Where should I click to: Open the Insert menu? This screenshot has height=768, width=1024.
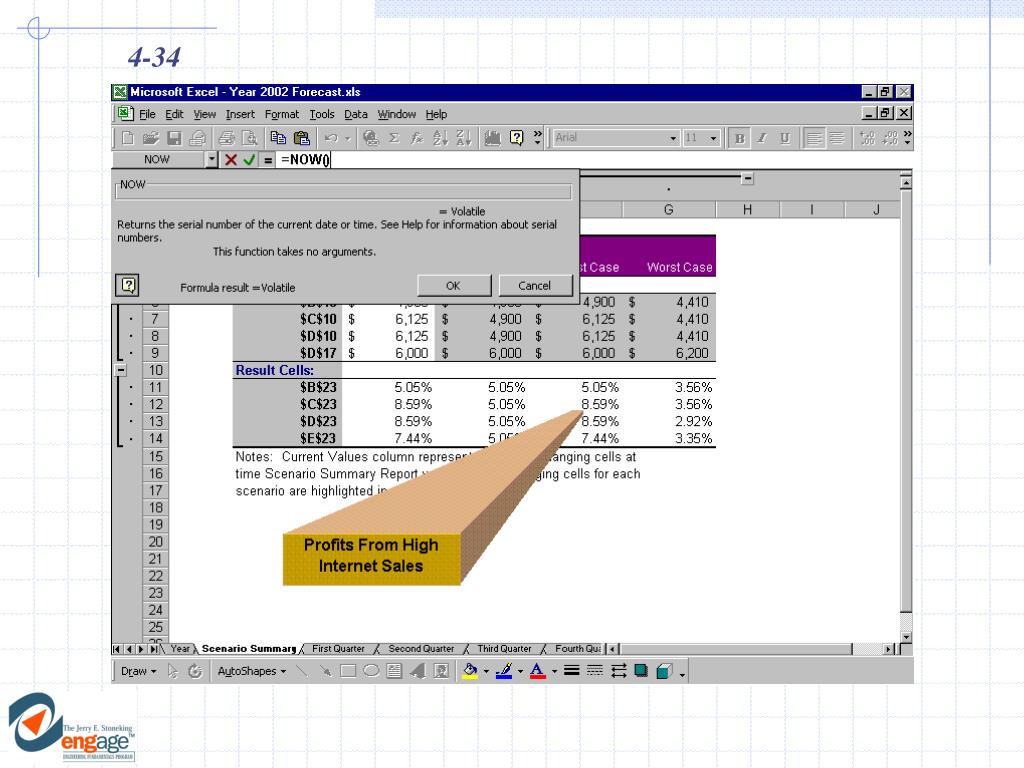point(240,114)
